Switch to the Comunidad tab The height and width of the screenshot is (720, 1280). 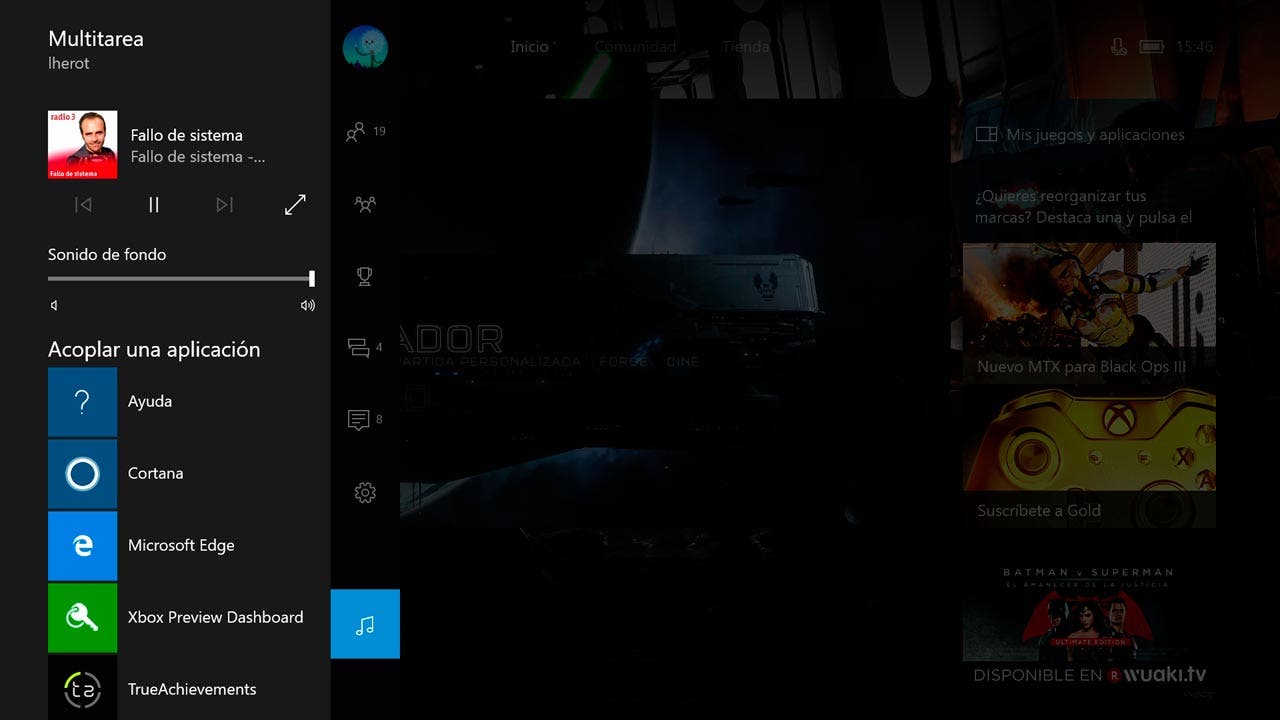(635, 47)
